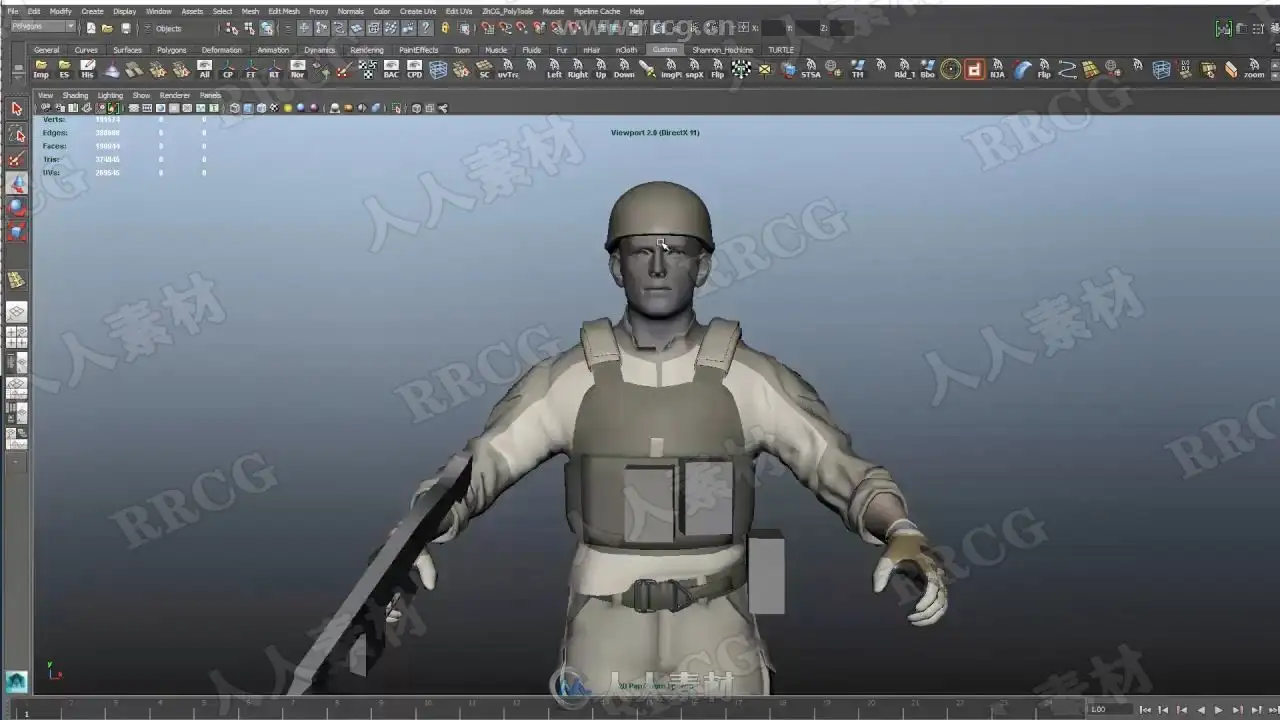The height and width of the screenshot is (720, 1280).
Task: Click the Verts label in the heads-up display
Action: coord(53,120)
